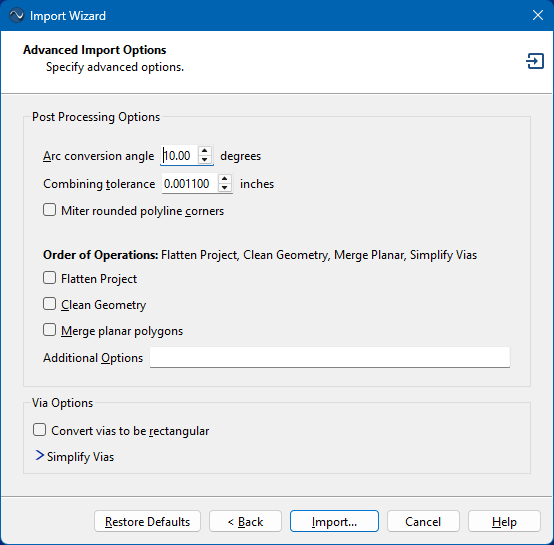This screenshot has width=554, height=545.
Task: Focus the Arc conversion angle field
Action: tap(179, 155)
